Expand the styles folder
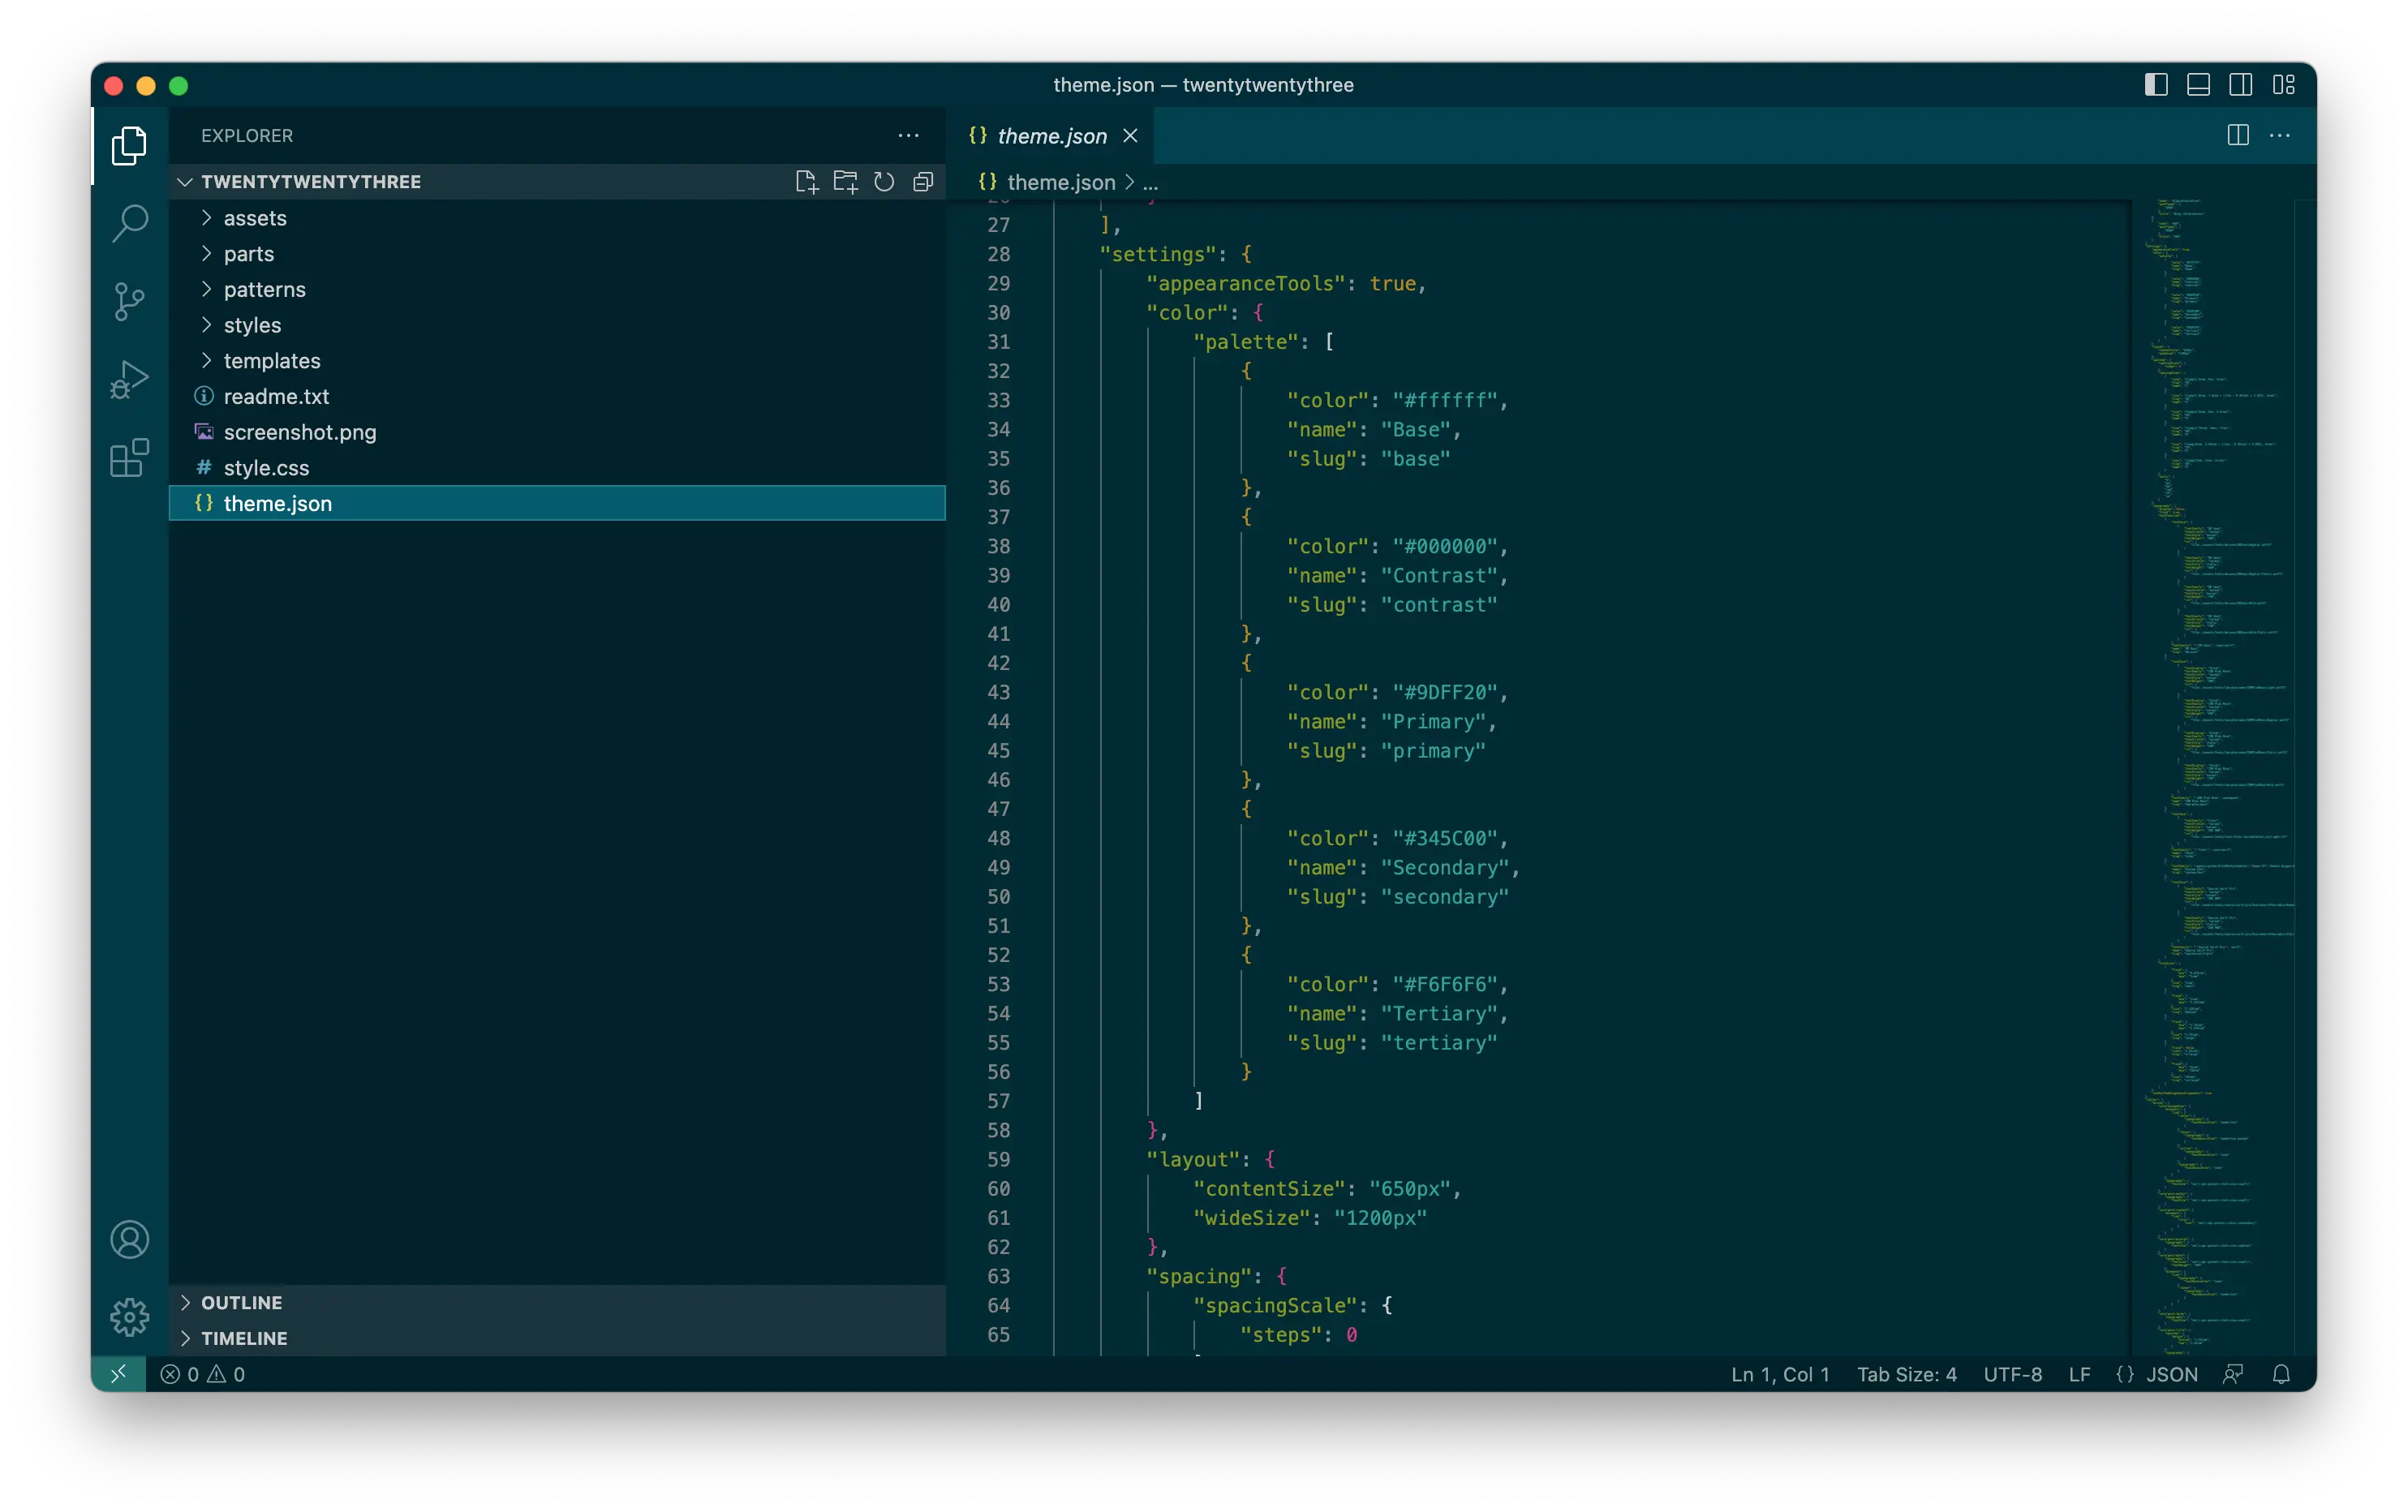2408x1512 pixels. (557, 325)
